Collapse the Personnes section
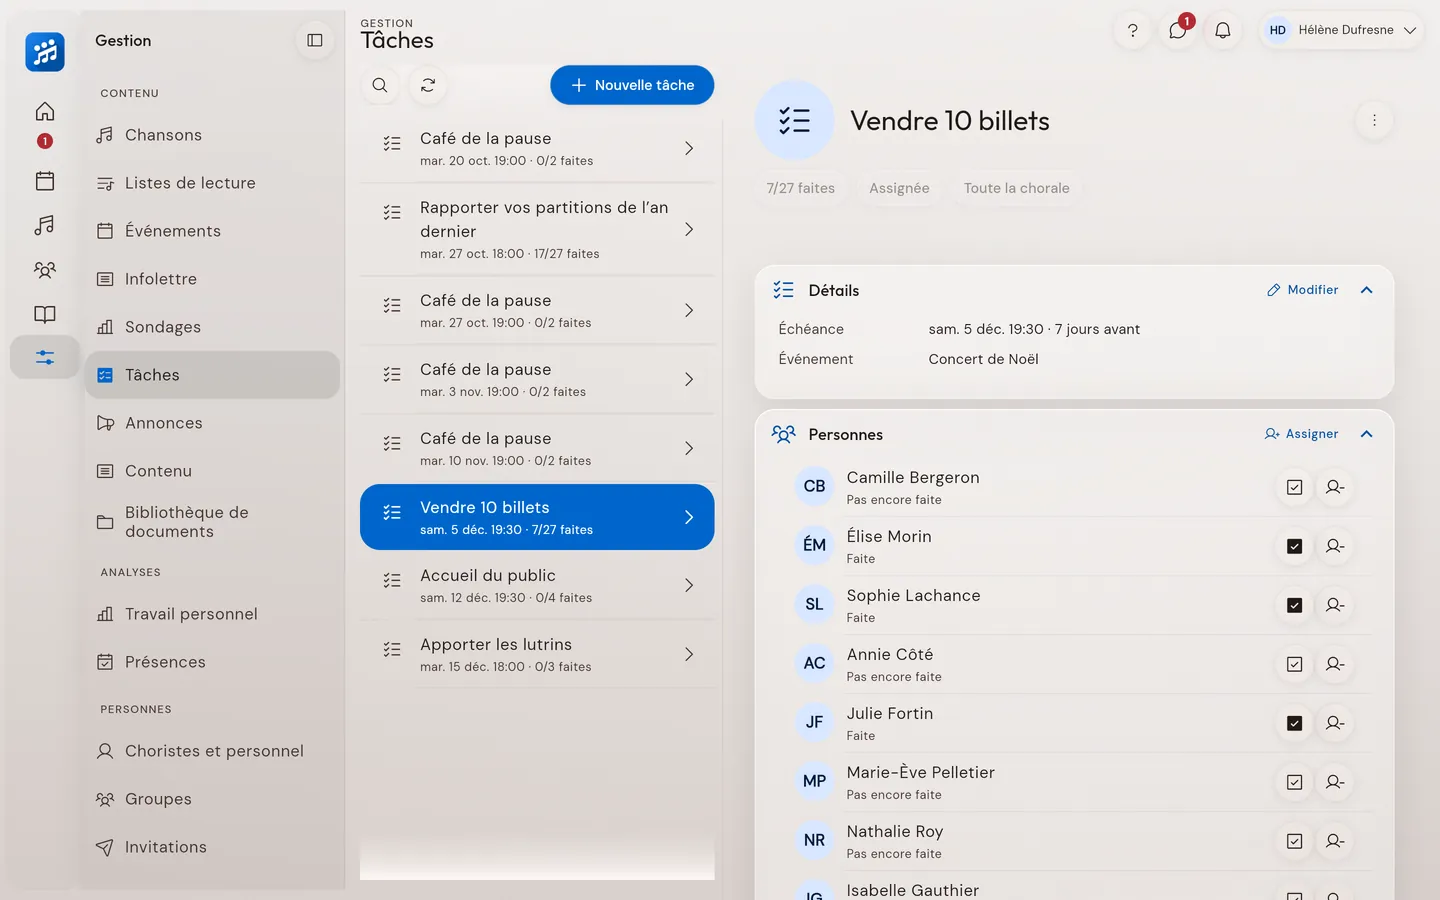 click(1367, 434)
